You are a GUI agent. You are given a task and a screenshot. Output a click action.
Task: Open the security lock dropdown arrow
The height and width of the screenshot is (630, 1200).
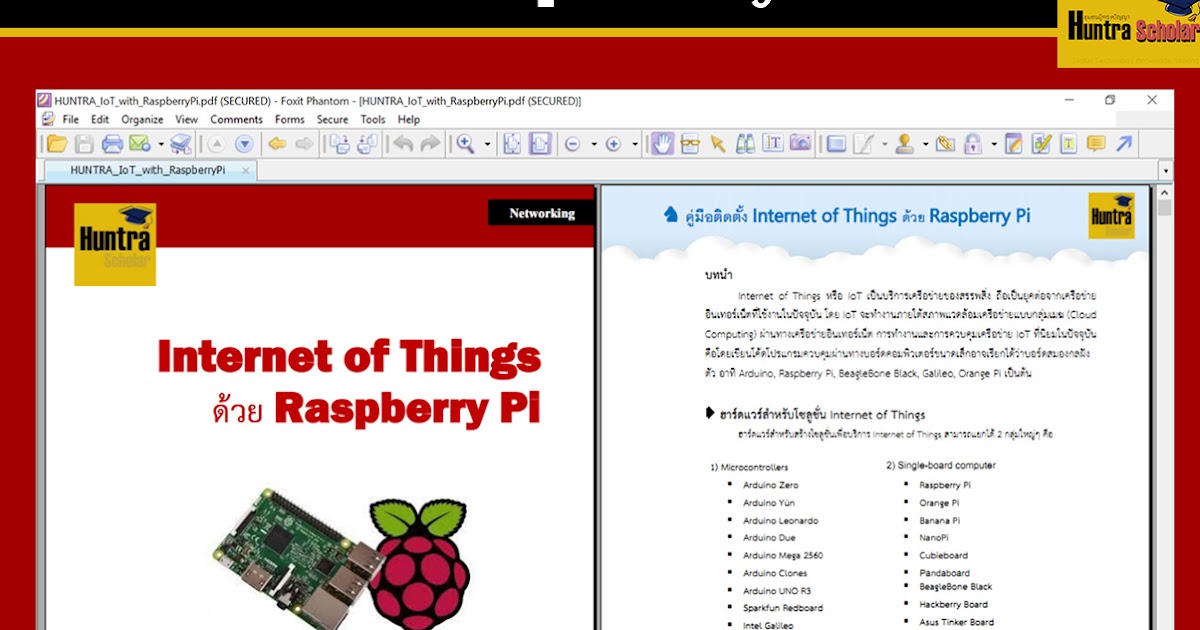pyautogui.click(x=993, y=144)
